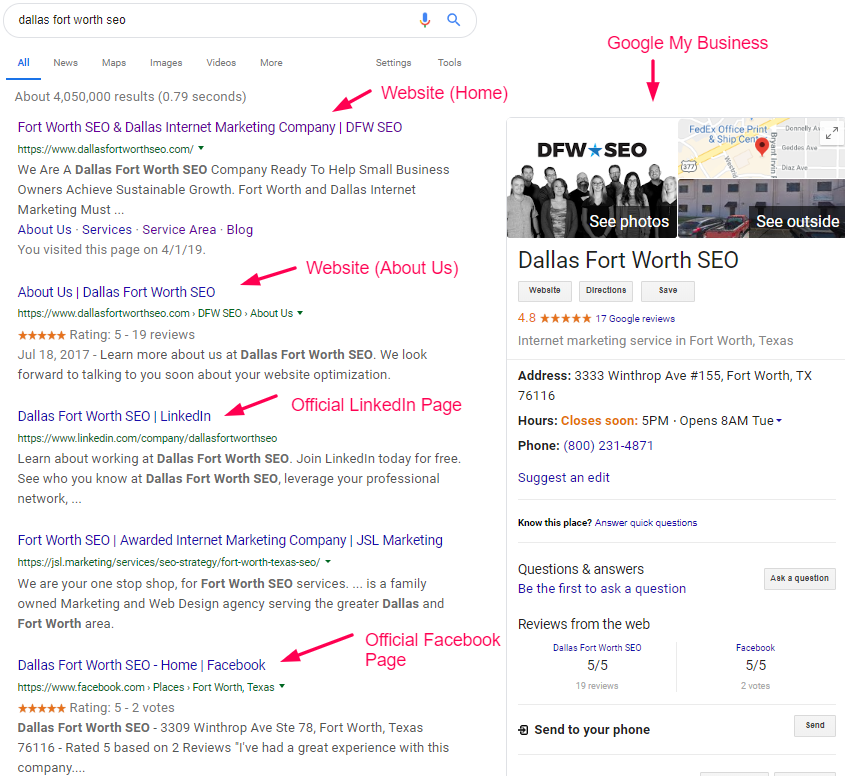Click the Website button in business panel
845x776 pixels.
(x=545, y=291)
